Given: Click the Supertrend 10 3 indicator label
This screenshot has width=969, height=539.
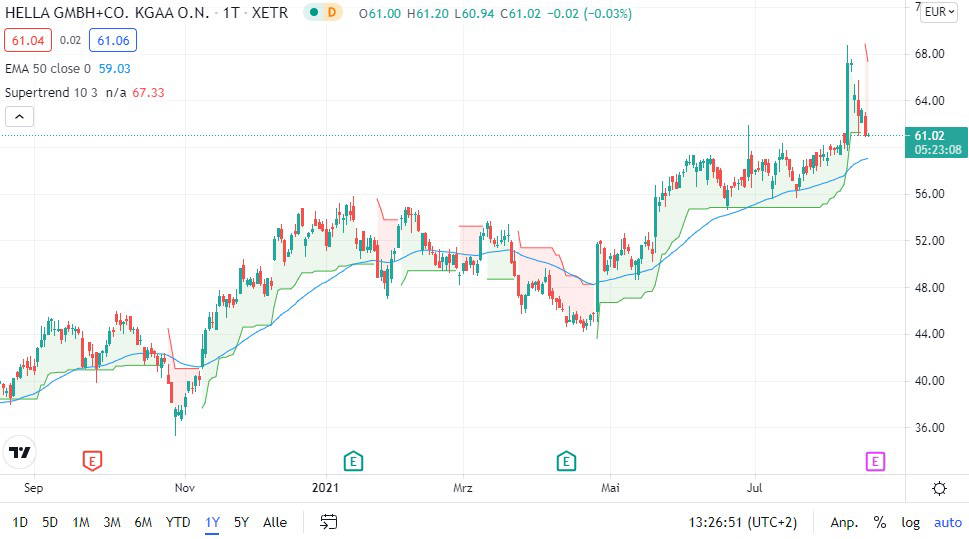Looking at the screenshot, I should (x=51, y=93).
